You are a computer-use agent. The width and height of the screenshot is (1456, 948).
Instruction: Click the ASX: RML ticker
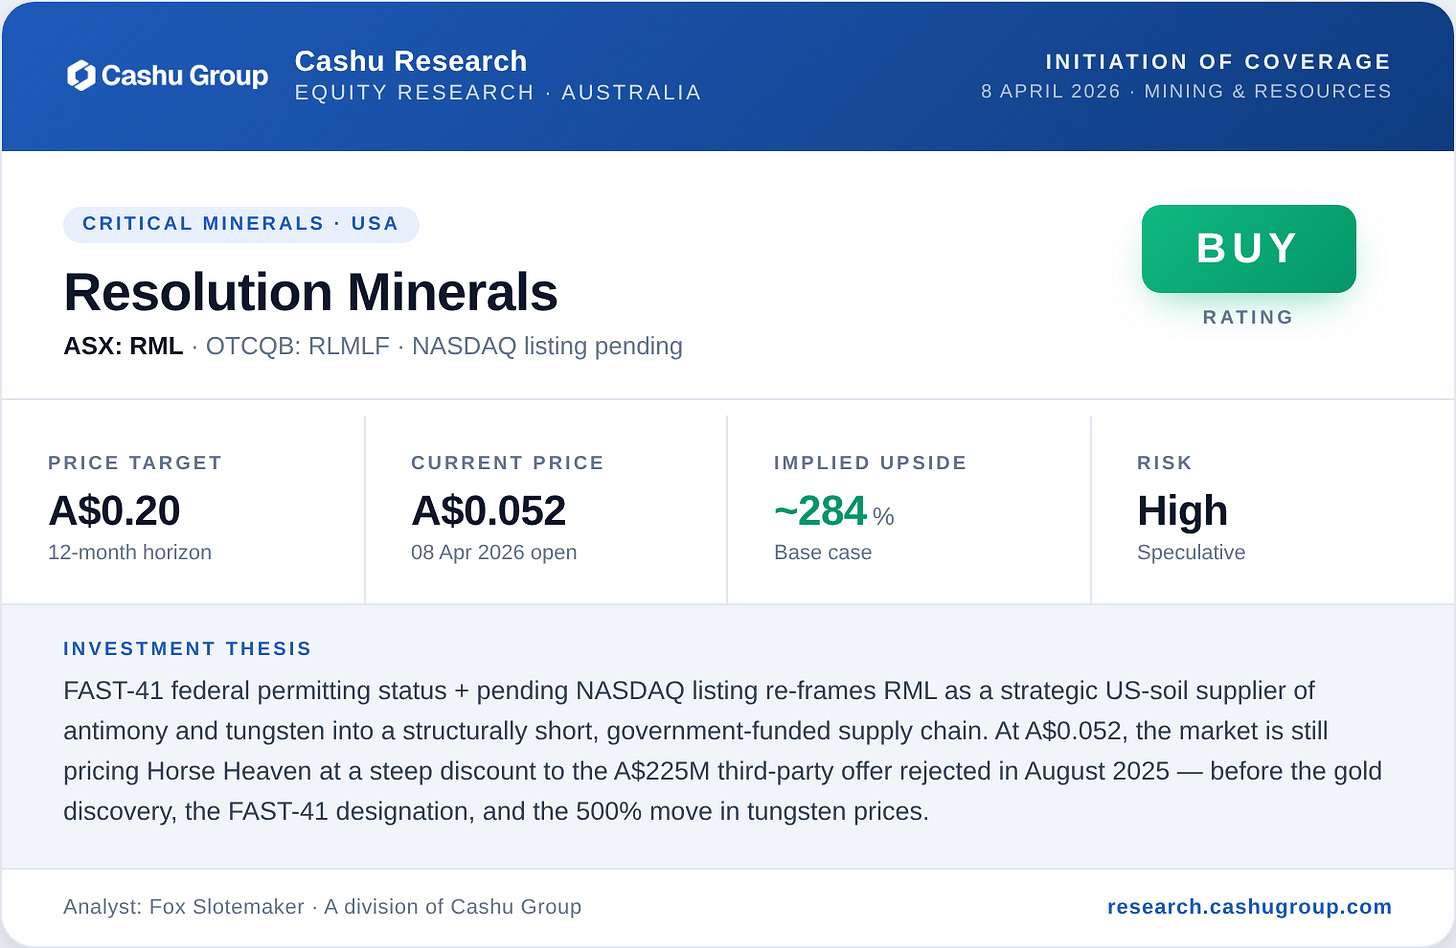[x=123, y=346]
